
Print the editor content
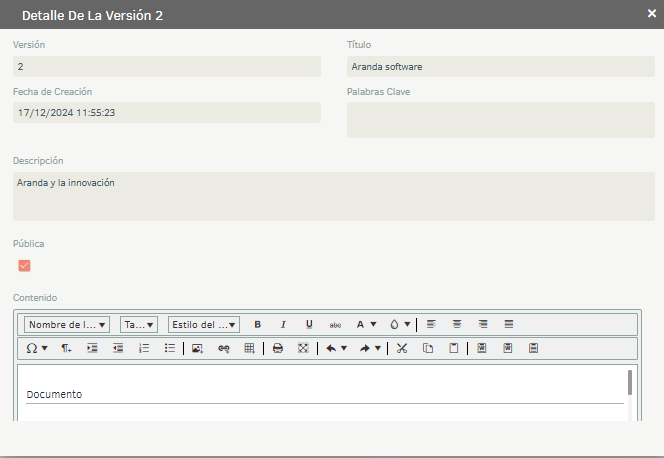(278, 348)
